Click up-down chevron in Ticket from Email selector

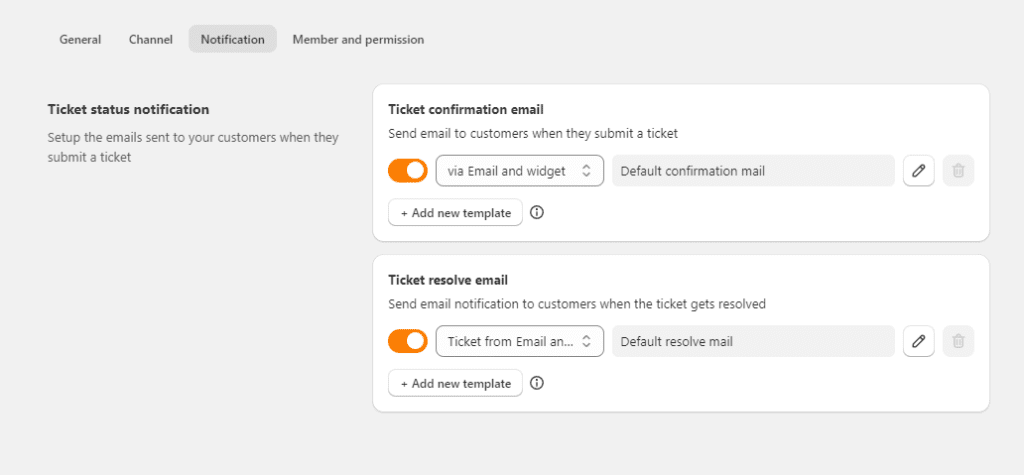click(586, 341)
